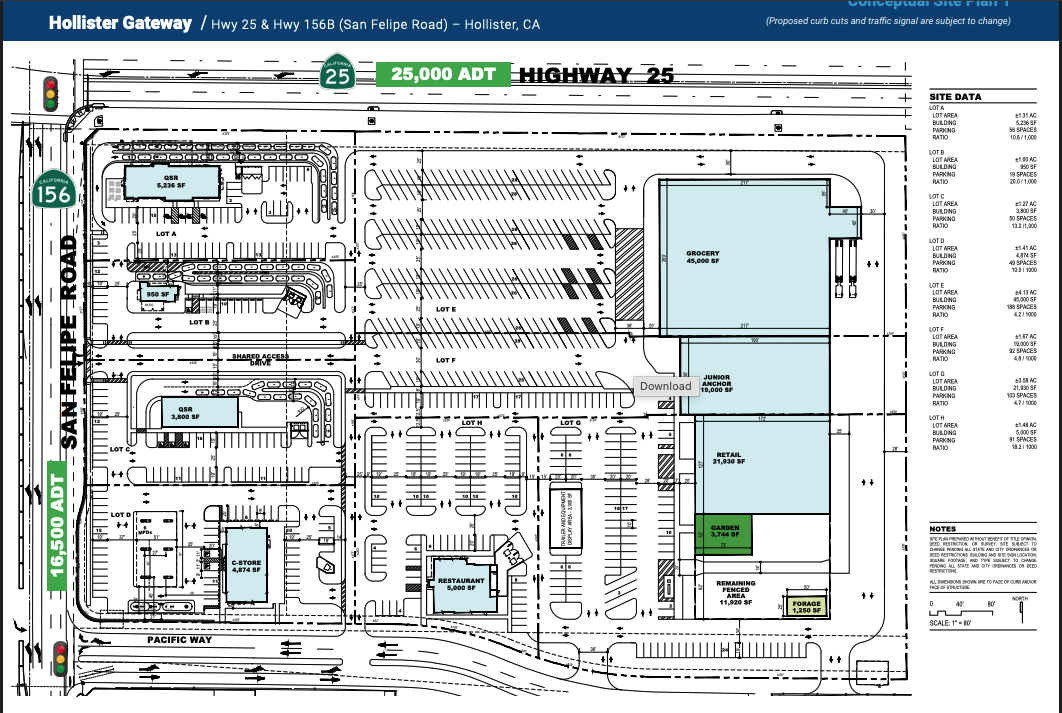Click the SHARED ACCESS DRIVE label
Viewport: 1062px width, 713px height.
point(260,360)
